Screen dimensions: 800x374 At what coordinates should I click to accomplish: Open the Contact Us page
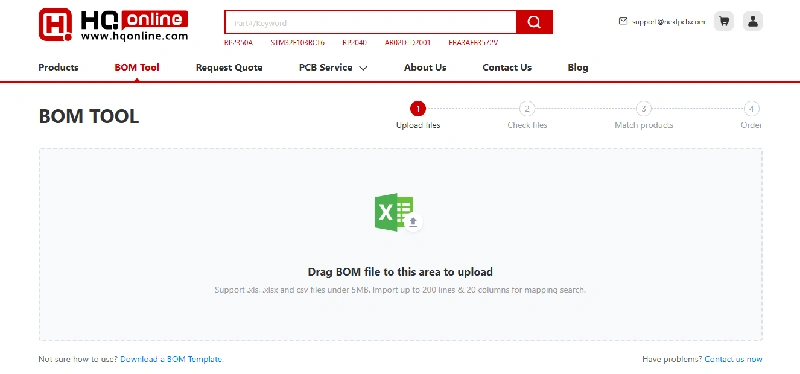coord(507,67)
